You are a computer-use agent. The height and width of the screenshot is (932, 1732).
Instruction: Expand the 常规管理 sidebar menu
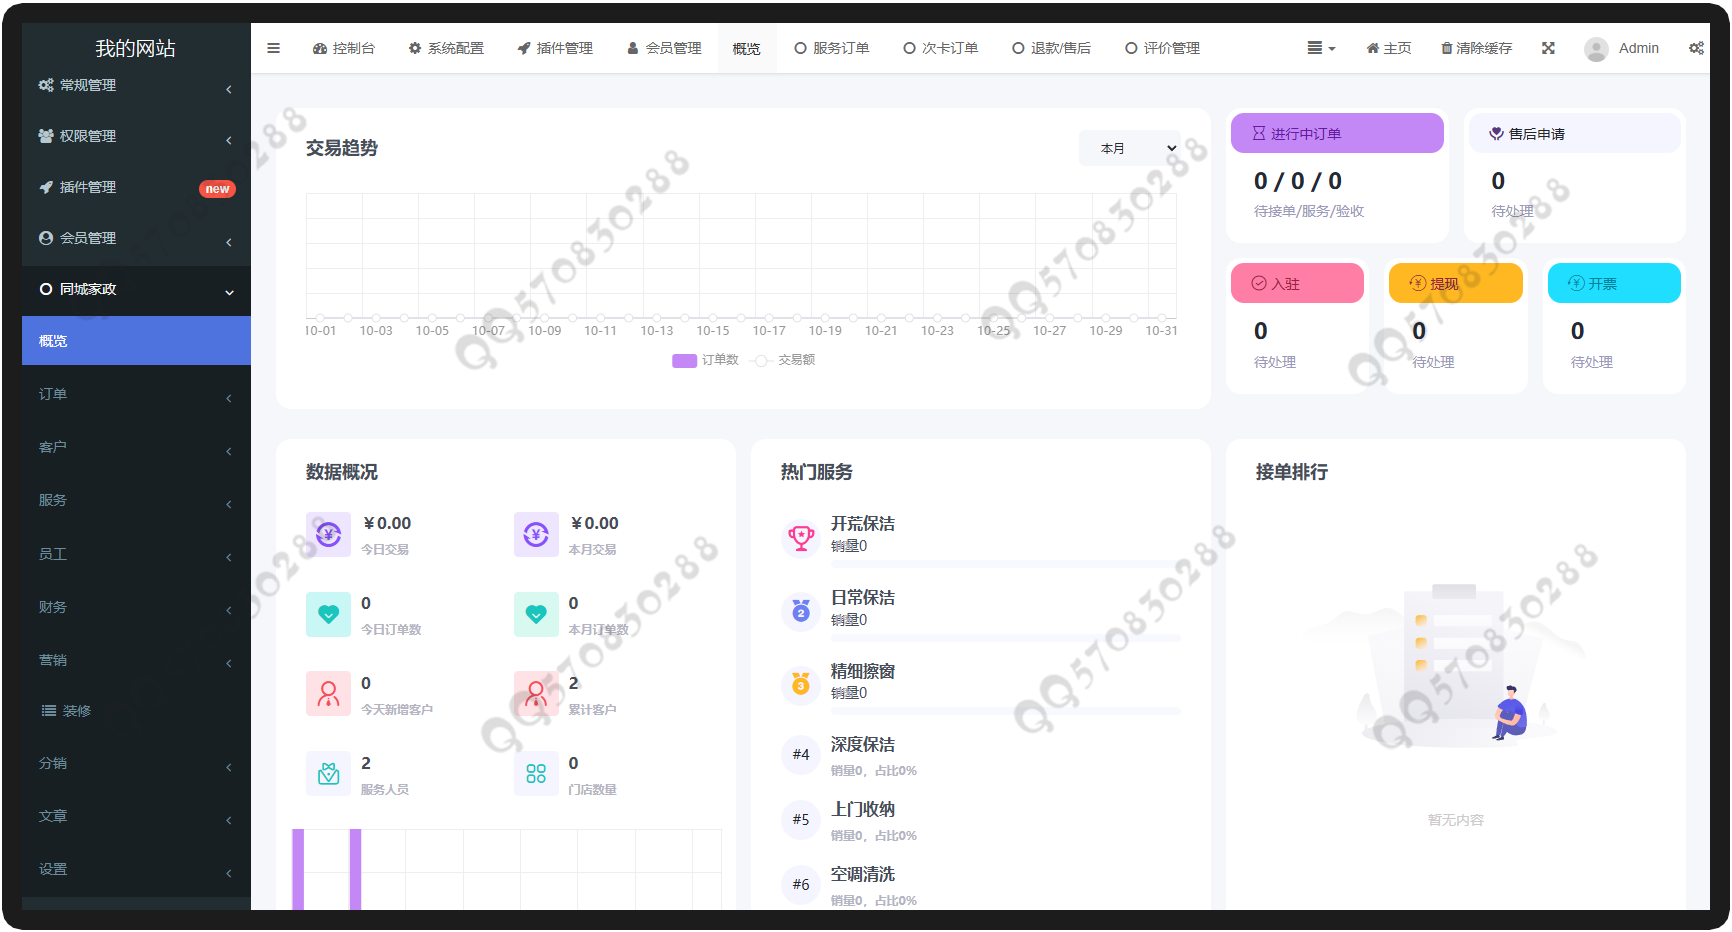135,86
